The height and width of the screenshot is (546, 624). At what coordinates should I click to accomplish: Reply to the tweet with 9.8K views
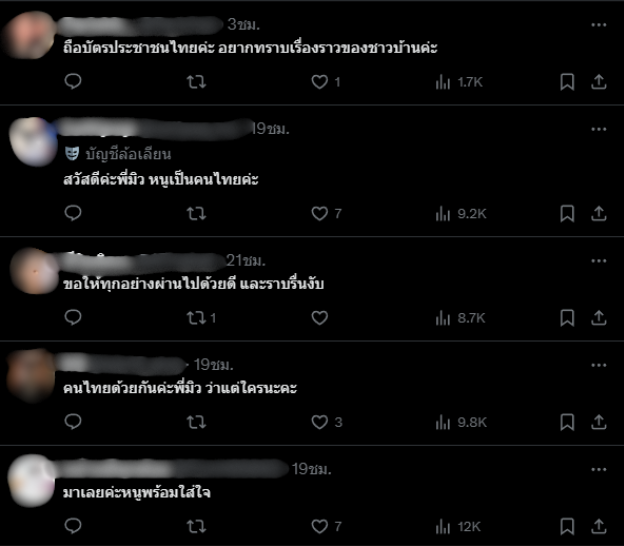click(x=73, y=421)
